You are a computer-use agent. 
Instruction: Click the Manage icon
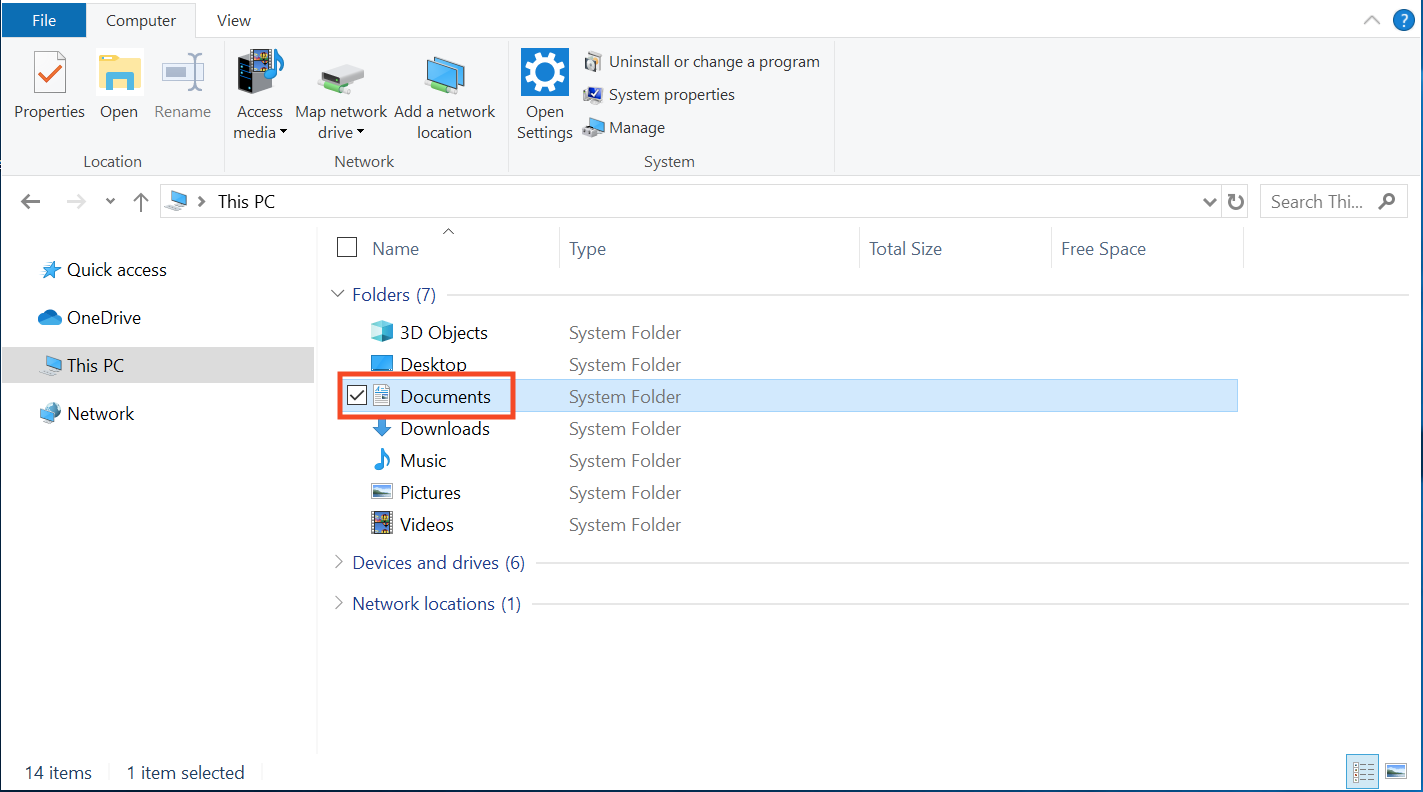click(x=624, y=127)
